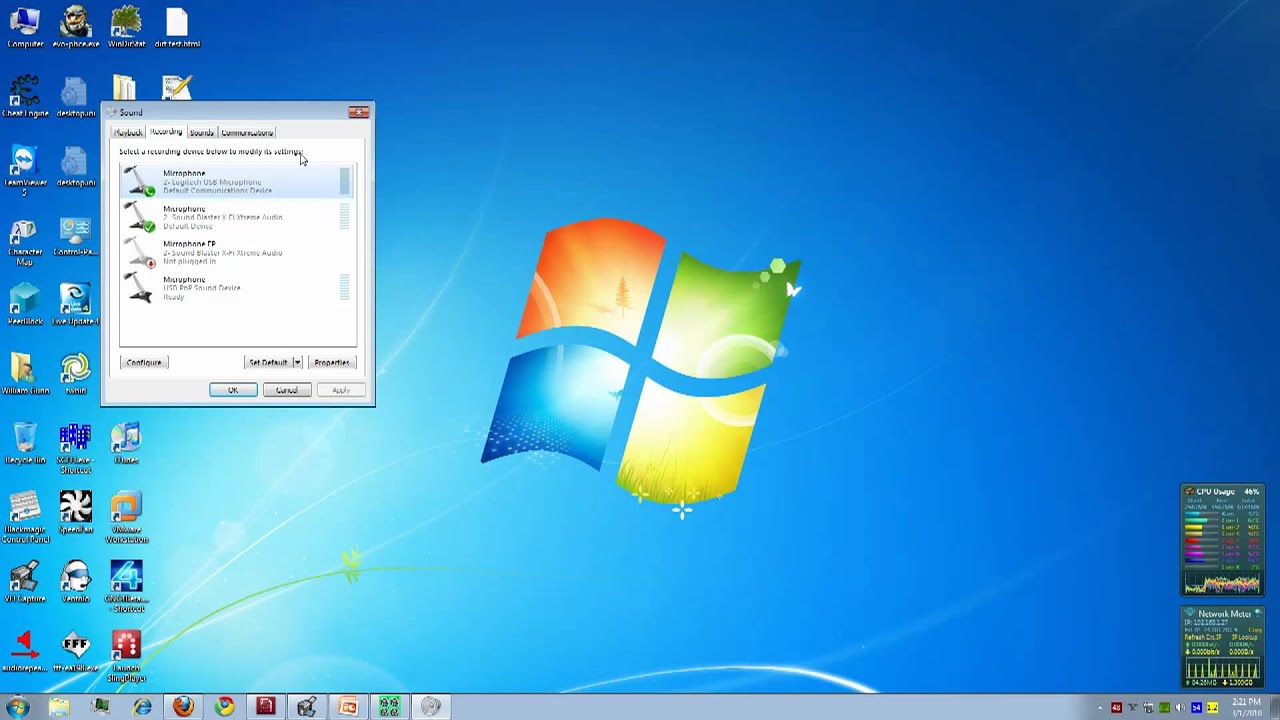Launch VMware Workstation shortcut
1280x720 pixels.
[126, 517]
